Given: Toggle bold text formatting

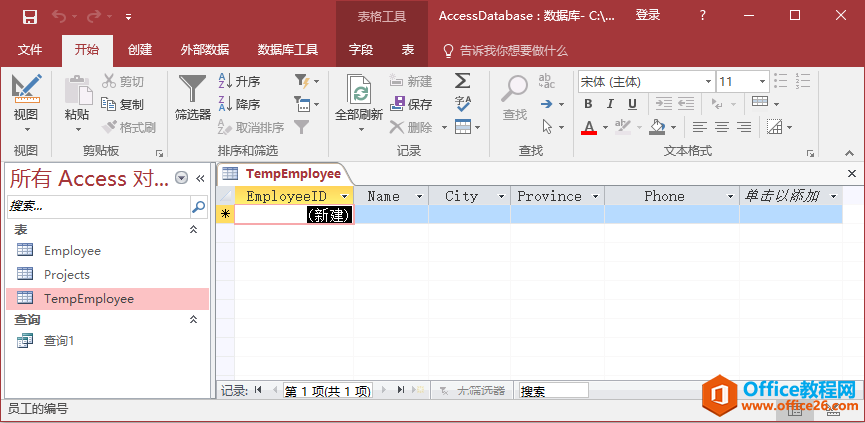Looking at the screenshot, I should tap(588, 104).
